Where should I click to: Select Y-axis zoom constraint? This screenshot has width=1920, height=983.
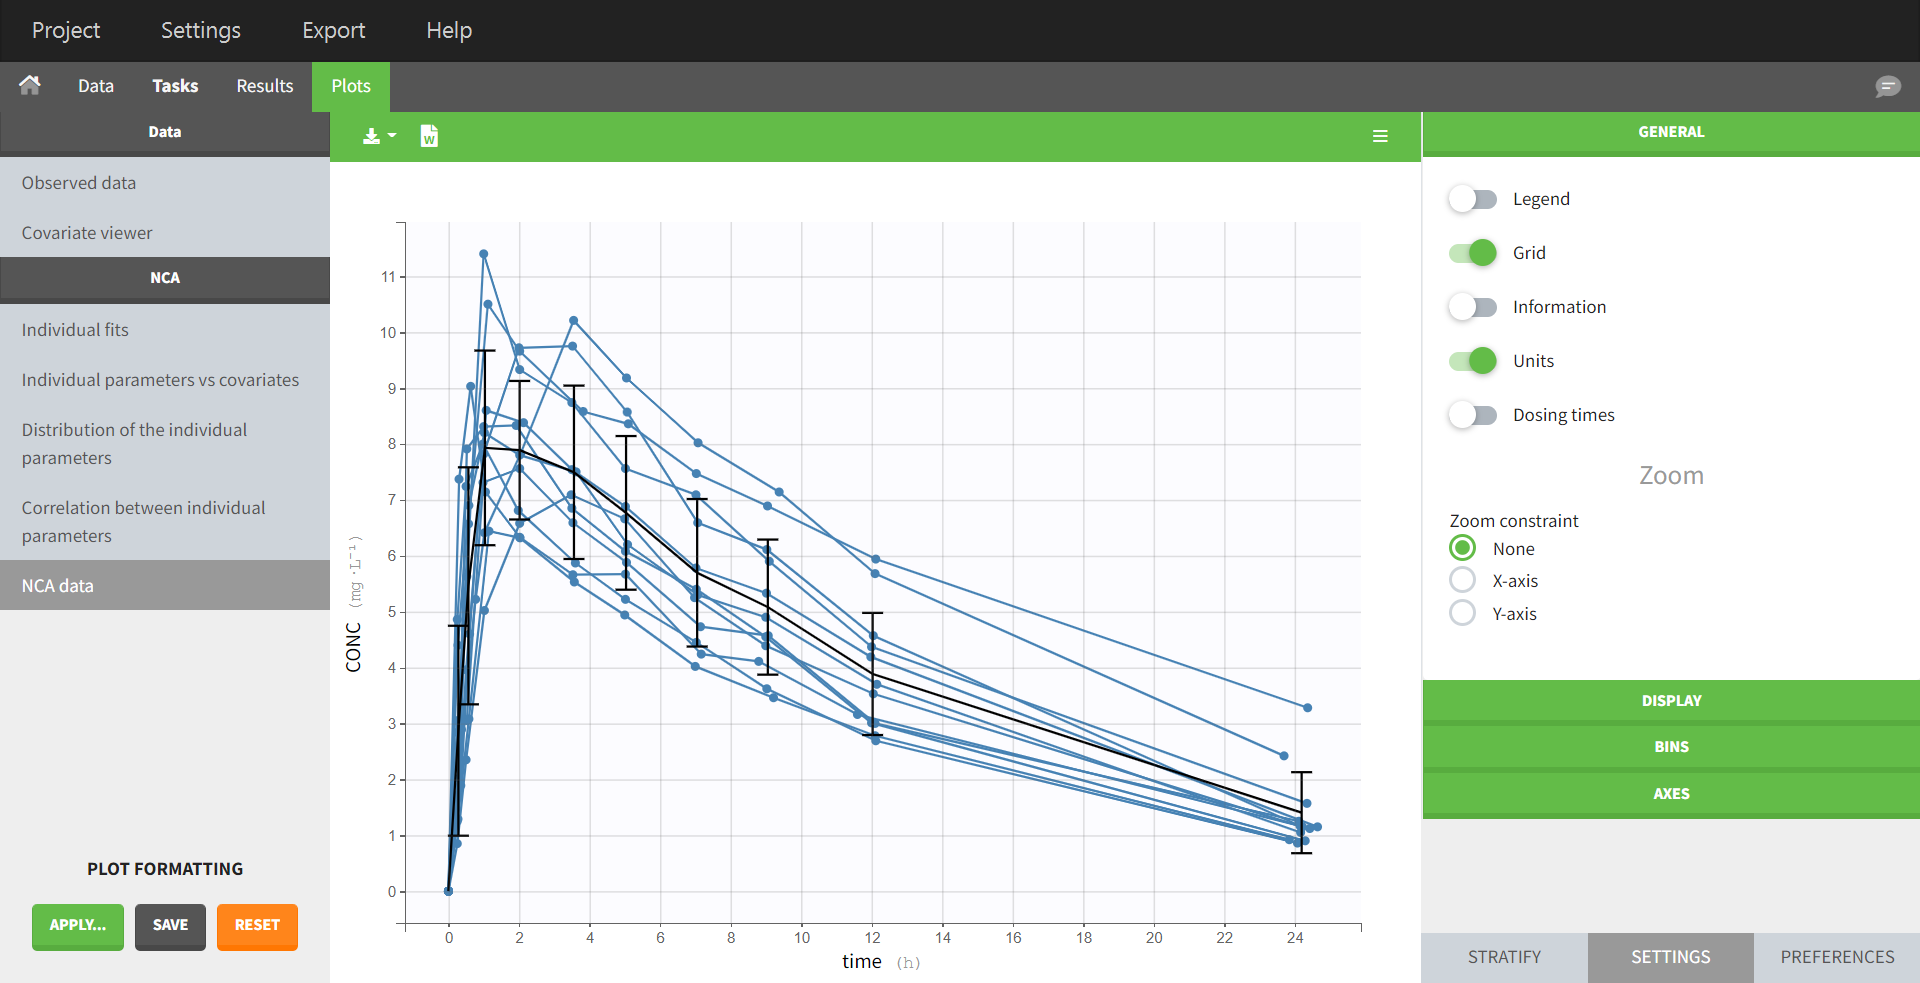[x=1462, y=613]
